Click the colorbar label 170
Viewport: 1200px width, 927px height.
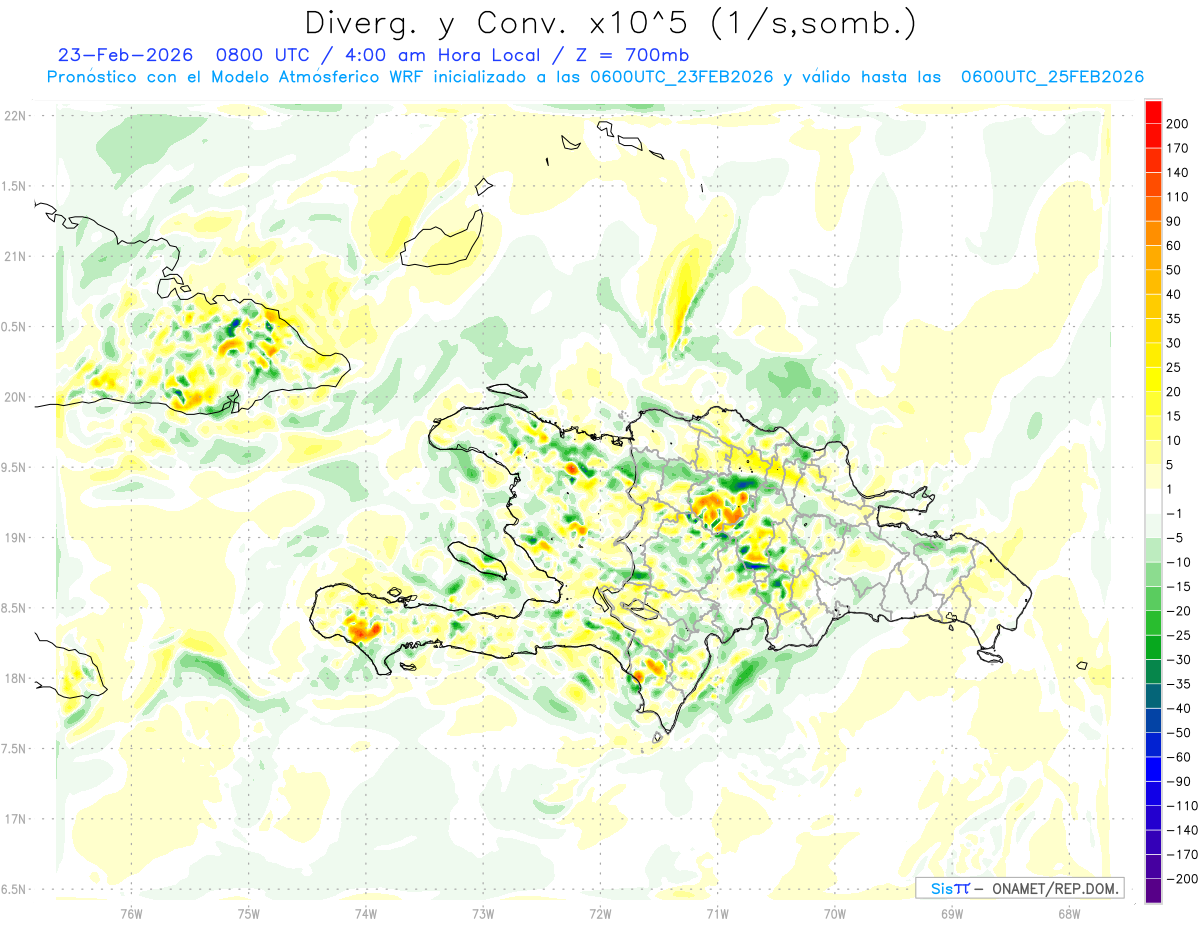point(1178,148)
